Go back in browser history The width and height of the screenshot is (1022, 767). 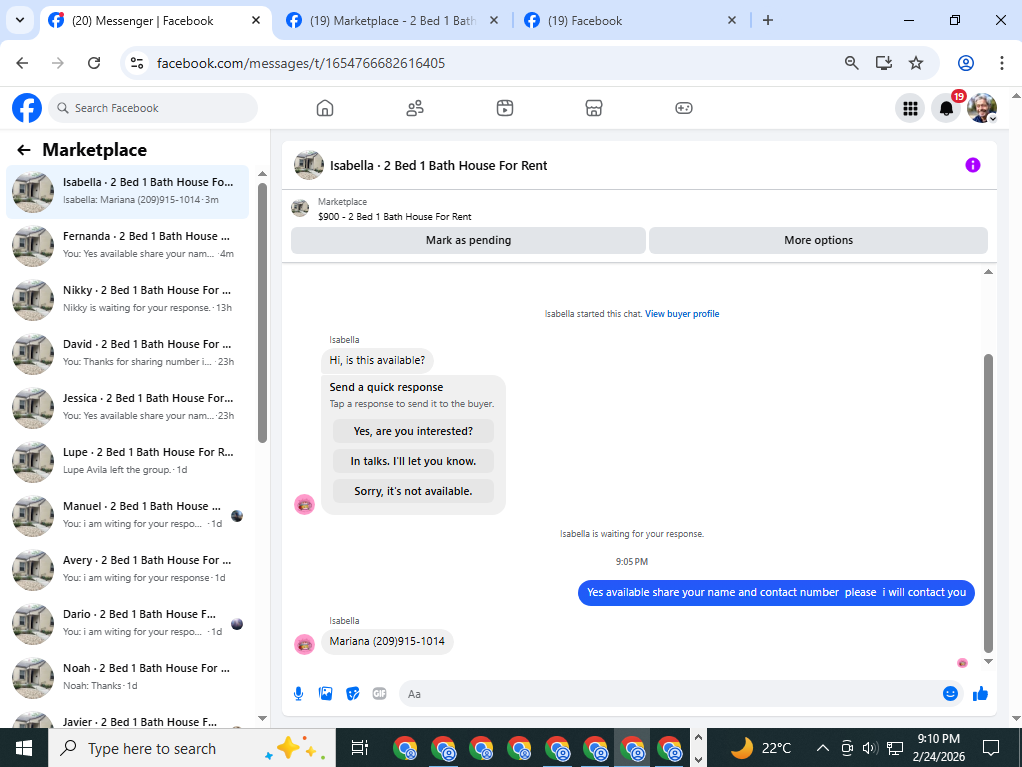(22, 63)
